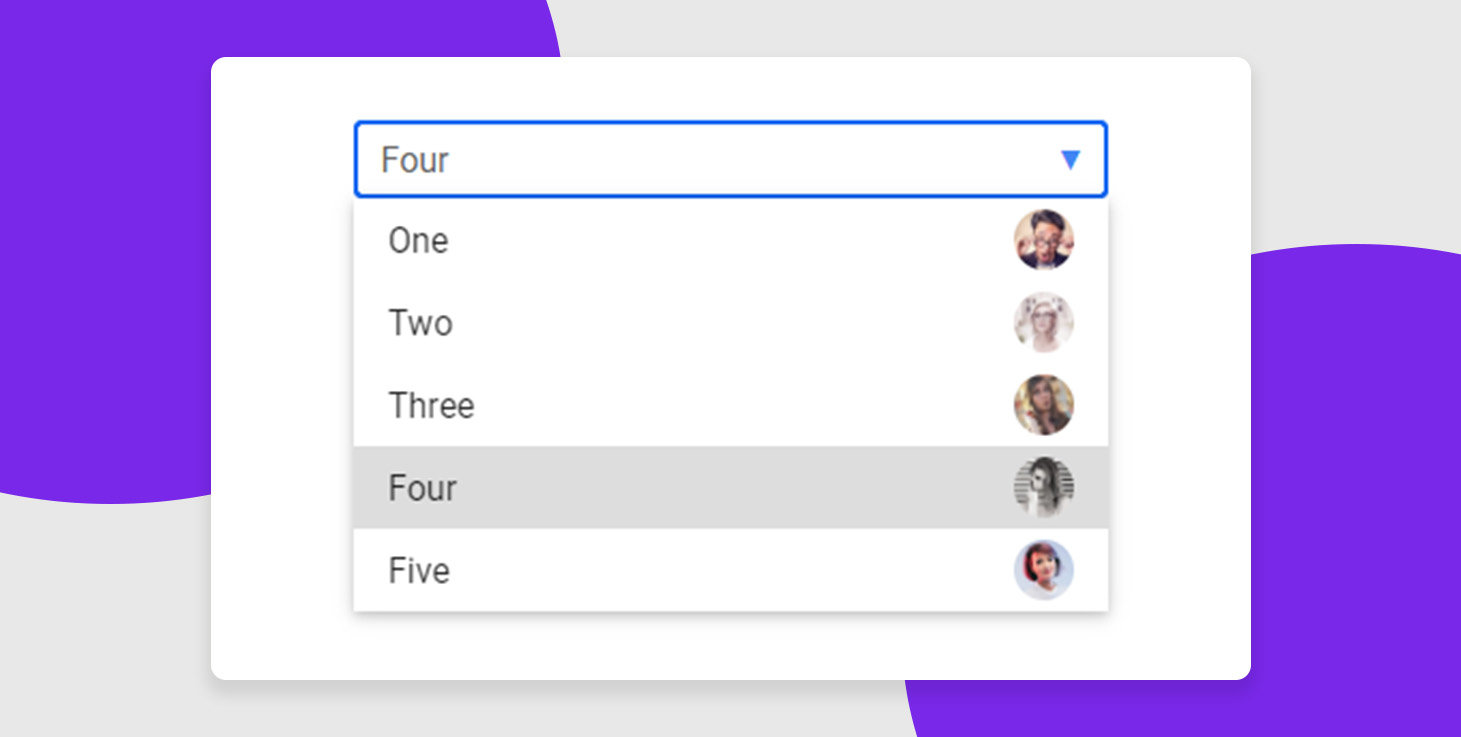Click empty space in the highlighted 'Four' row
The height and width of the screenshot is (737, 1461).
730,488
